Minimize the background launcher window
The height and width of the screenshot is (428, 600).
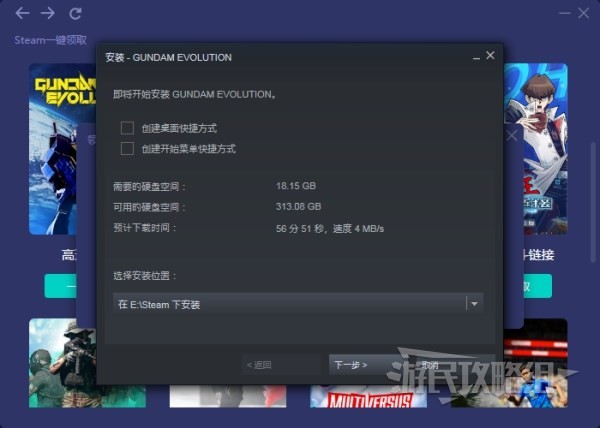564,13
